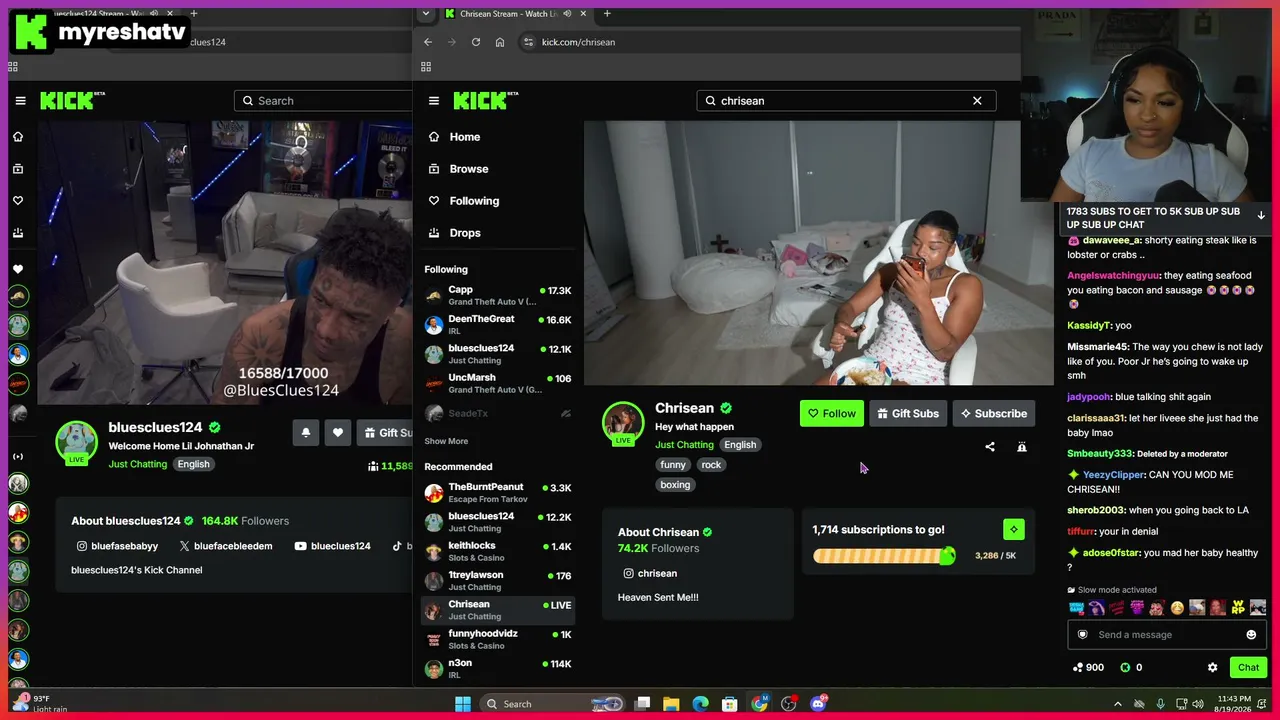
Task: Open DeenTheGreat's channel in the Following list
Action: (498, 325)
